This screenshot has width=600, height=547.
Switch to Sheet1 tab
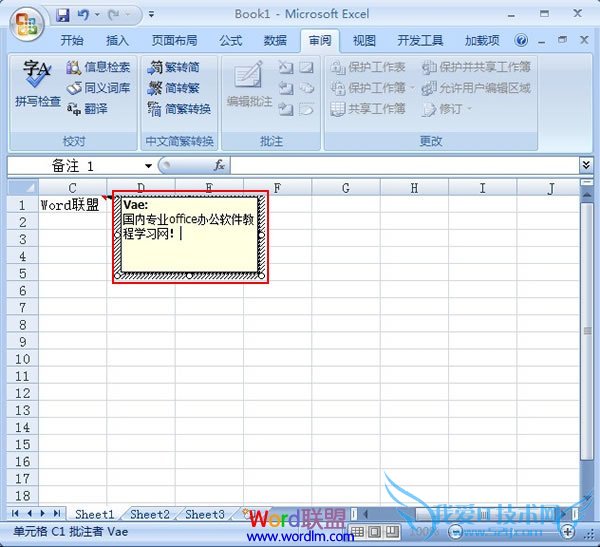coord(95,514)
